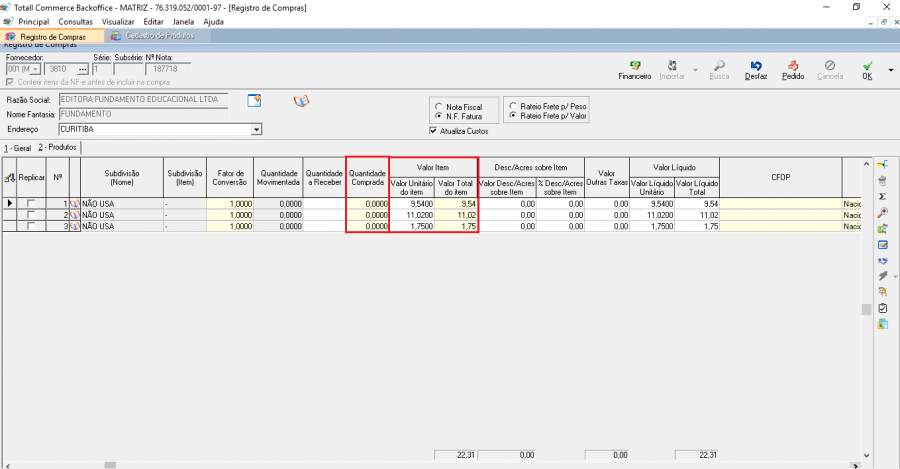Select the Nota Fiscal radio button
Image resolution: width=900 pixels, height=469 pixels.
click(438, 106)
